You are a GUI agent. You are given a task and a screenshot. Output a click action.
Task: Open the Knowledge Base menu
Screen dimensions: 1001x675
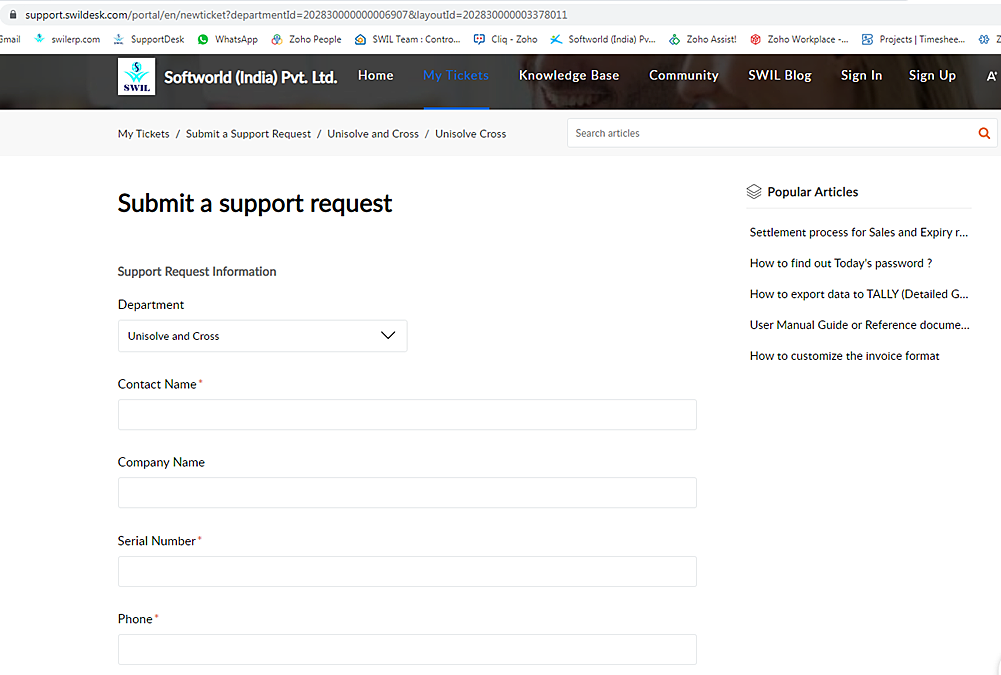click(x=569, y=75)
